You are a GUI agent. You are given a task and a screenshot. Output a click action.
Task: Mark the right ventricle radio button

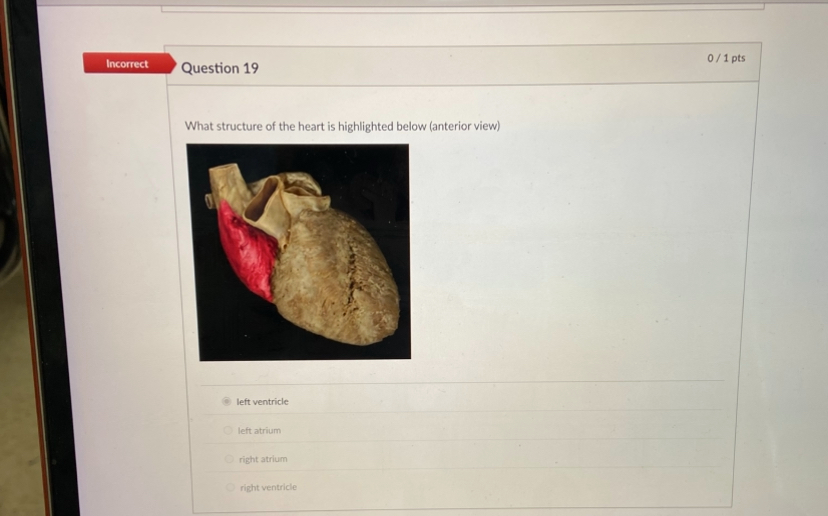click(x=230, y=487)
